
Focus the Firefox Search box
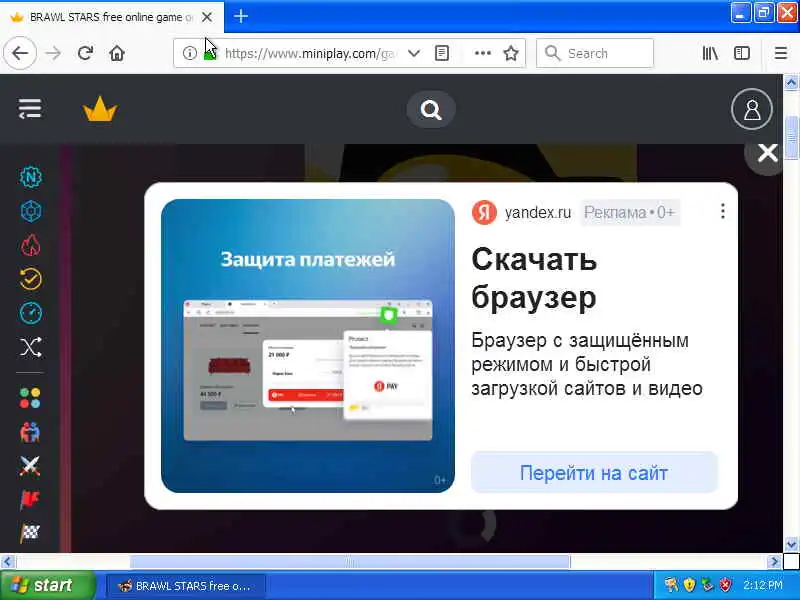point(595,53)
